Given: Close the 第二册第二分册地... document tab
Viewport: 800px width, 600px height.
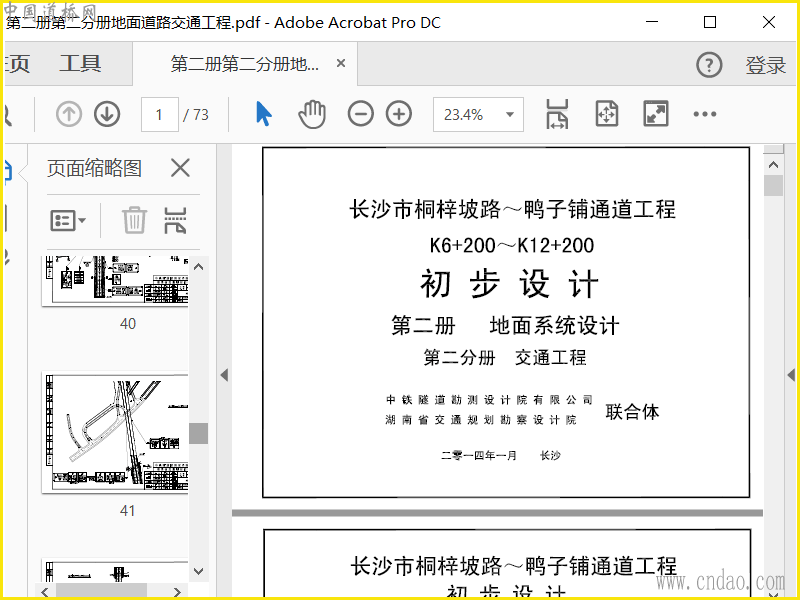Looking at the screenshot, I should coord(341,63).
